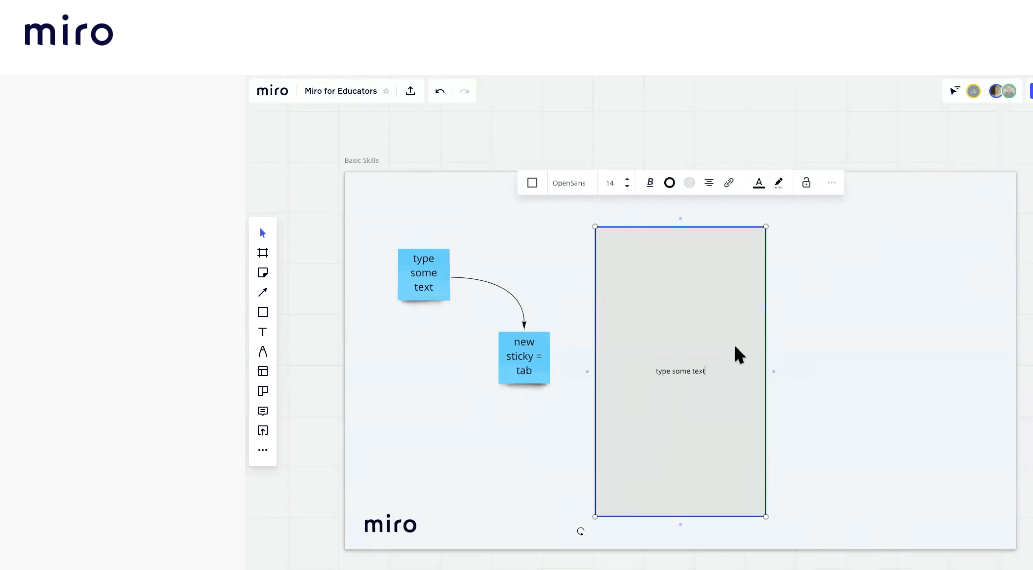Click the blue-ringed collaborator avatar

(x=995, y=91)
